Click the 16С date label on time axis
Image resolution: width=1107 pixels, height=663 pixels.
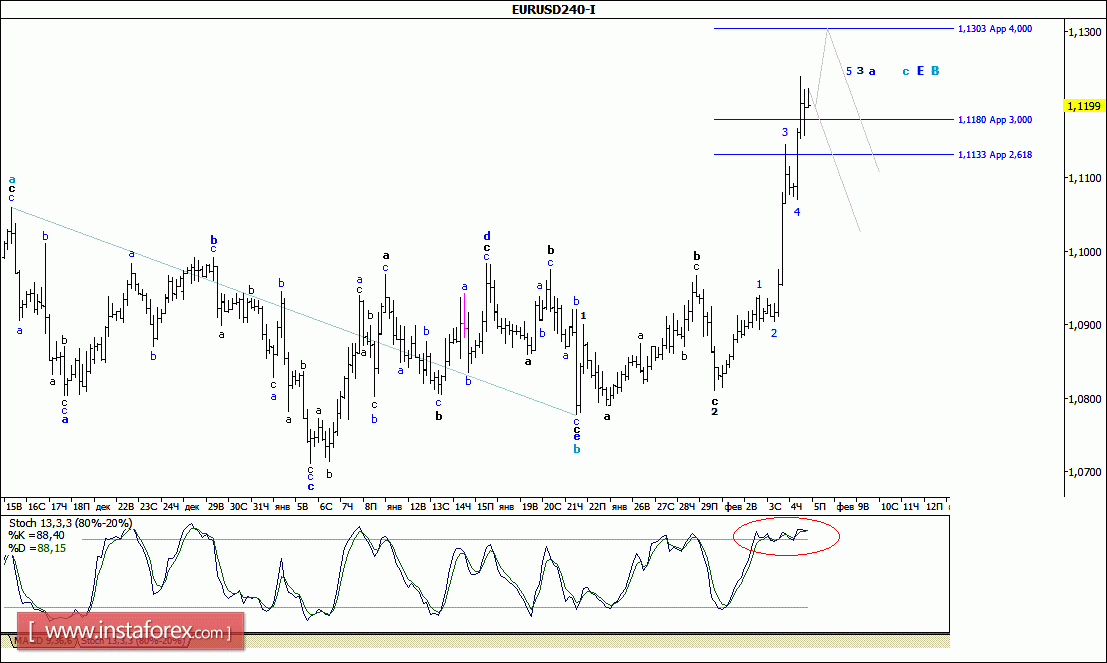coord(36,506)
